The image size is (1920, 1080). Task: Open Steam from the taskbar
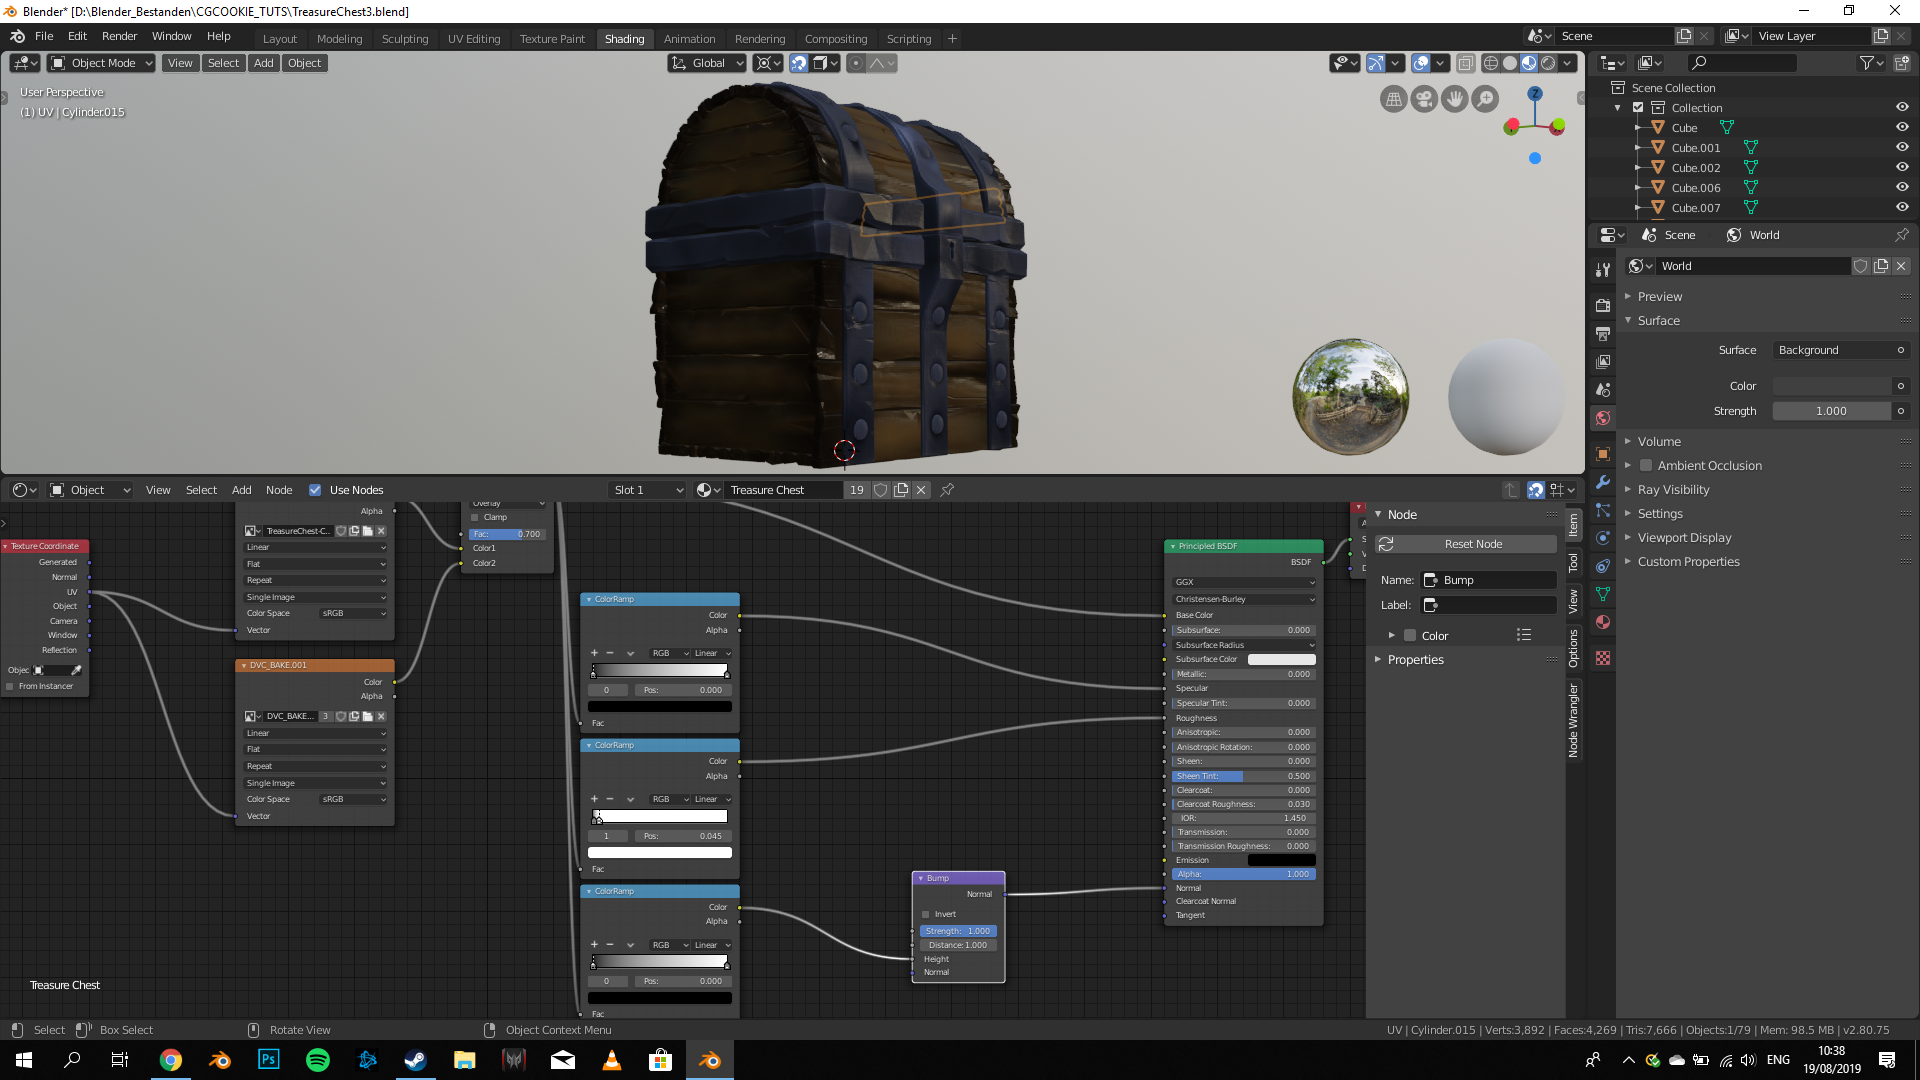point(415,1060)
